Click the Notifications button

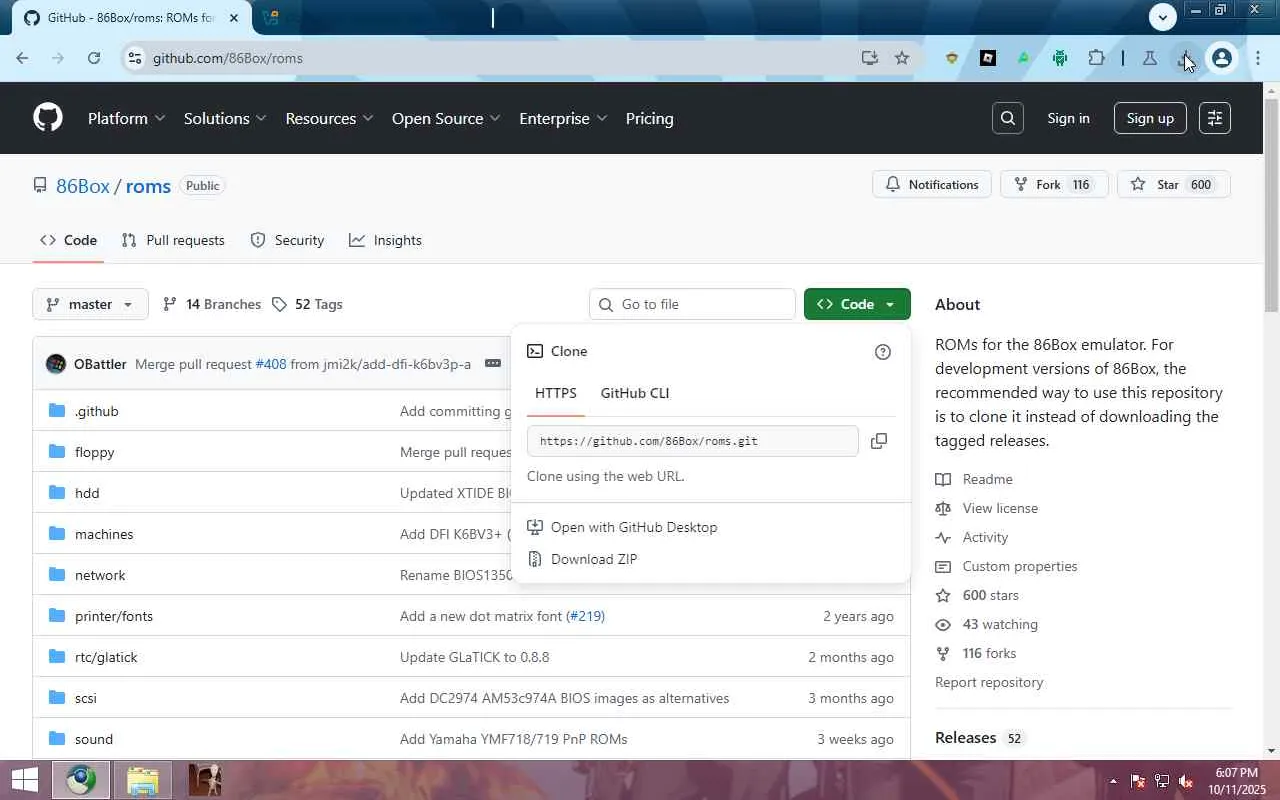click(932, 185)
